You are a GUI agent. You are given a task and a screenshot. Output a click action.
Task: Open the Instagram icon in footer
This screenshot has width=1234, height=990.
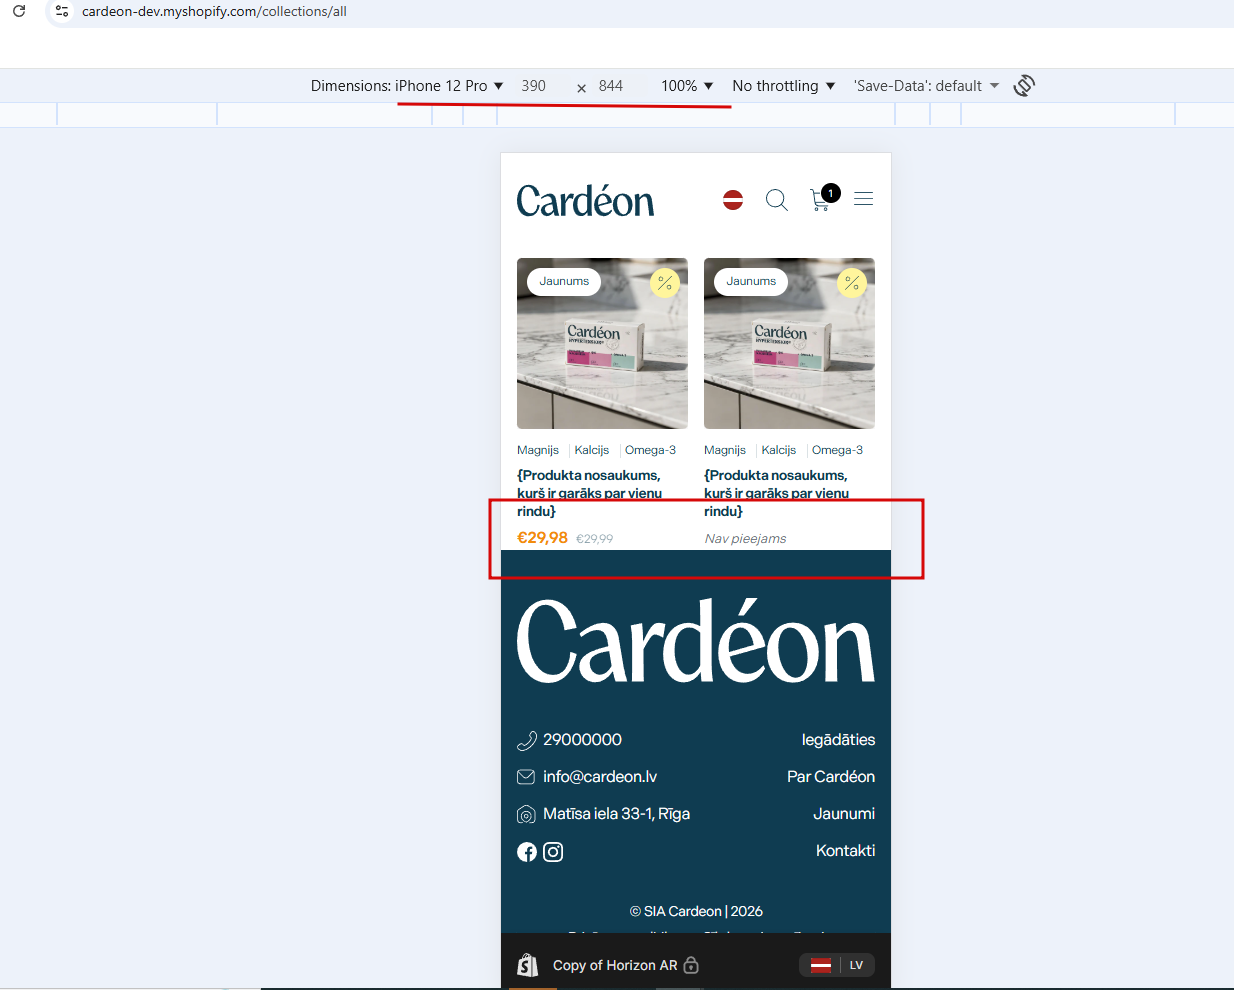click(x=553, y=852)
